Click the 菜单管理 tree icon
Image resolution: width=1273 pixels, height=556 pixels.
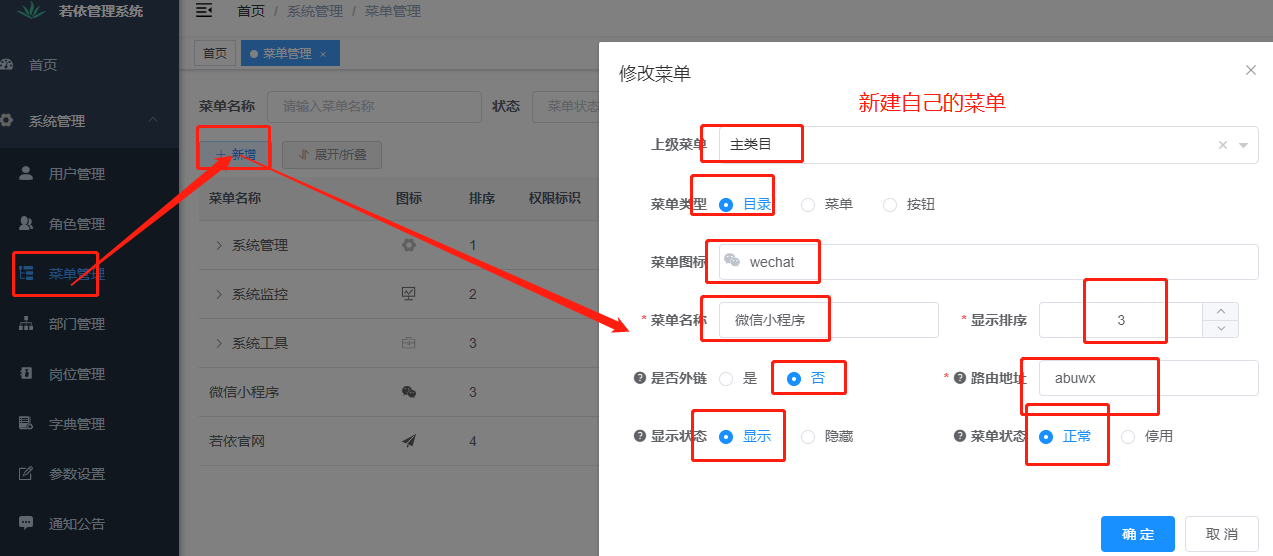(x=27, y=273)
